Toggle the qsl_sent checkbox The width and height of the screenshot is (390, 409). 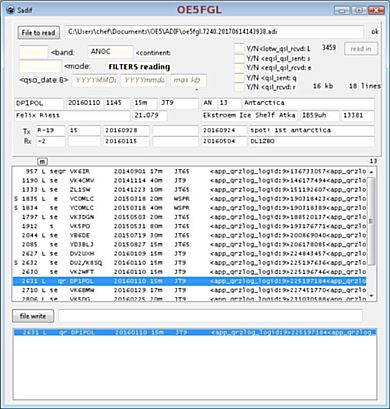(239, 78)
